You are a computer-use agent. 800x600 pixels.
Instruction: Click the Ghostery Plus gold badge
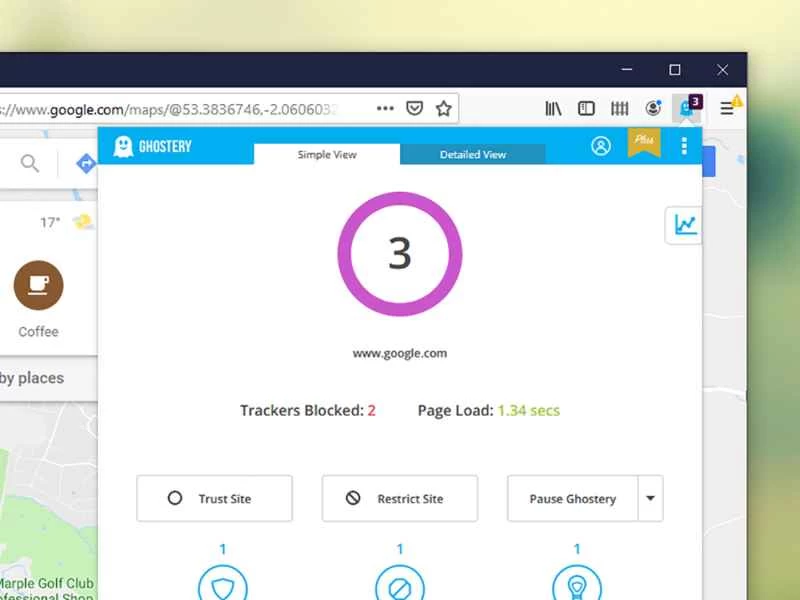(x=643, y=143)
